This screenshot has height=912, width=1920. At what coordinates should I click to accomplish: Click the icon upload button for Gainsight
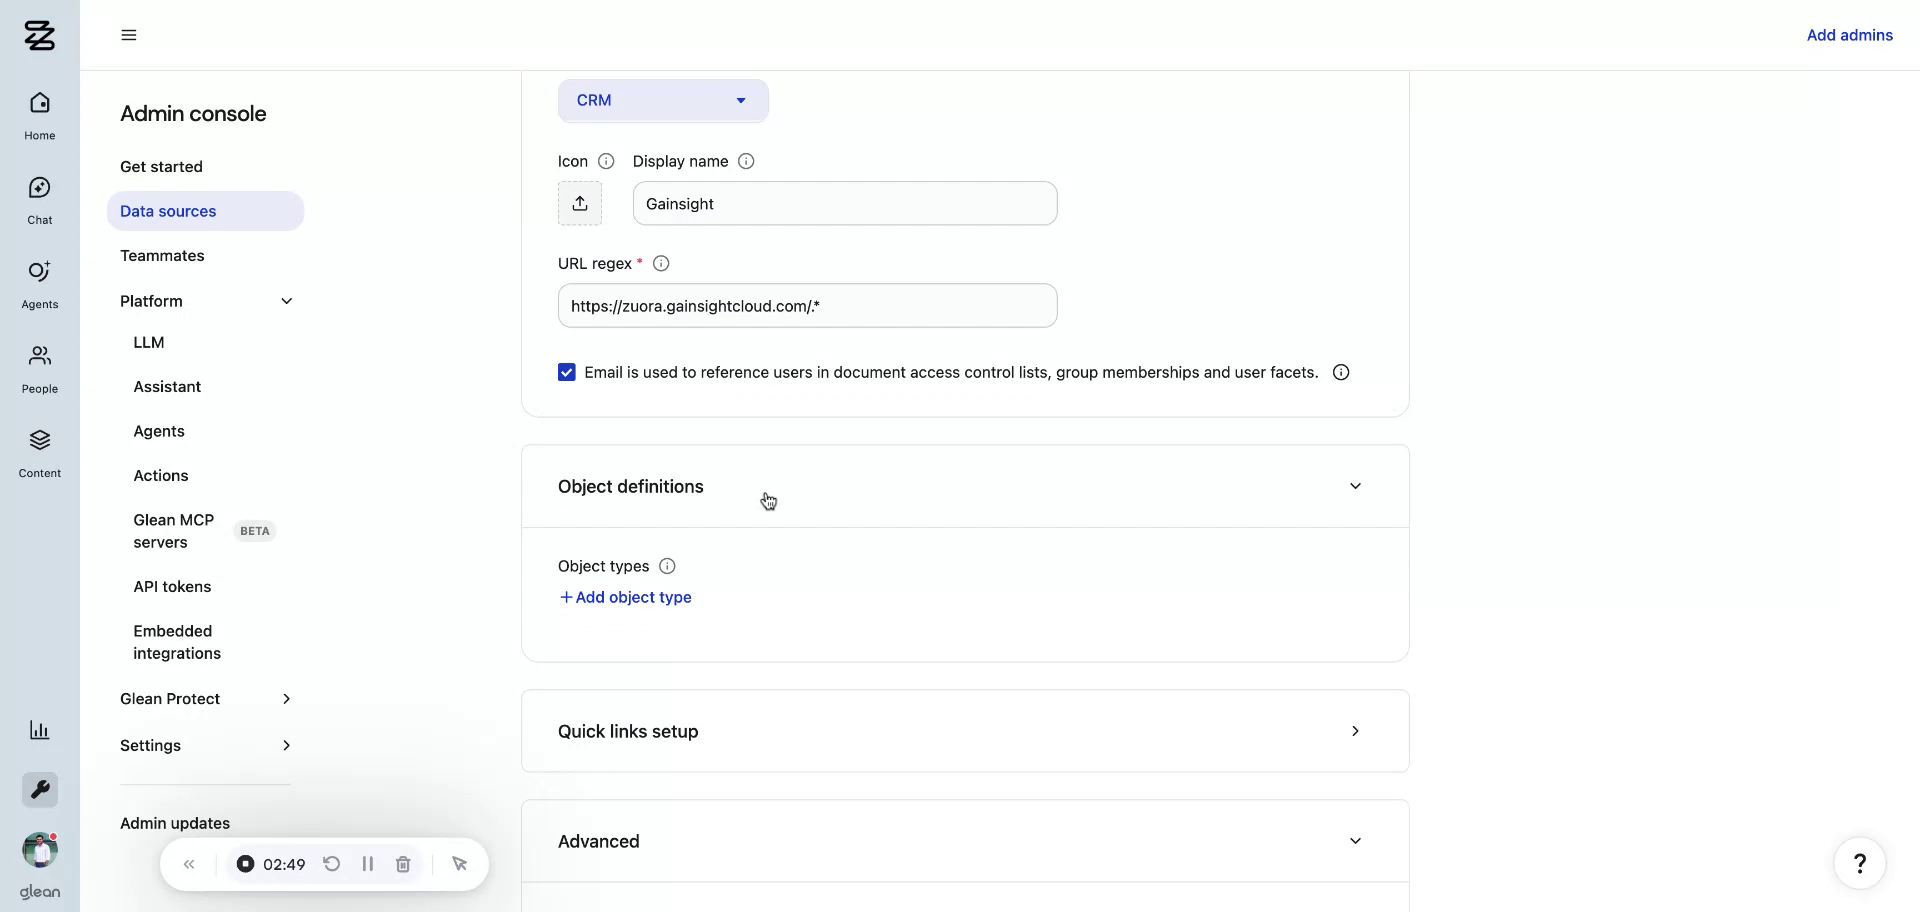tap(581, 203)
